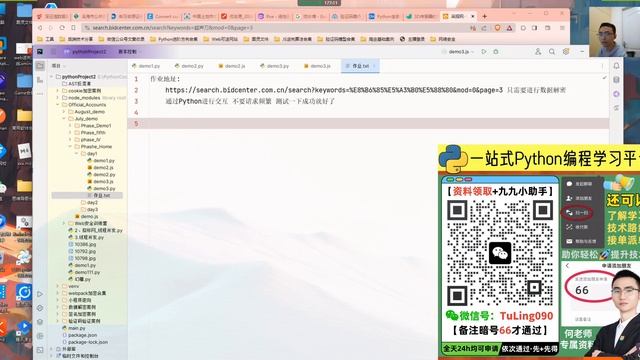Open the Project tool window folder icon
Viewport: 640px width, 360px height.
tap(40, 65)
